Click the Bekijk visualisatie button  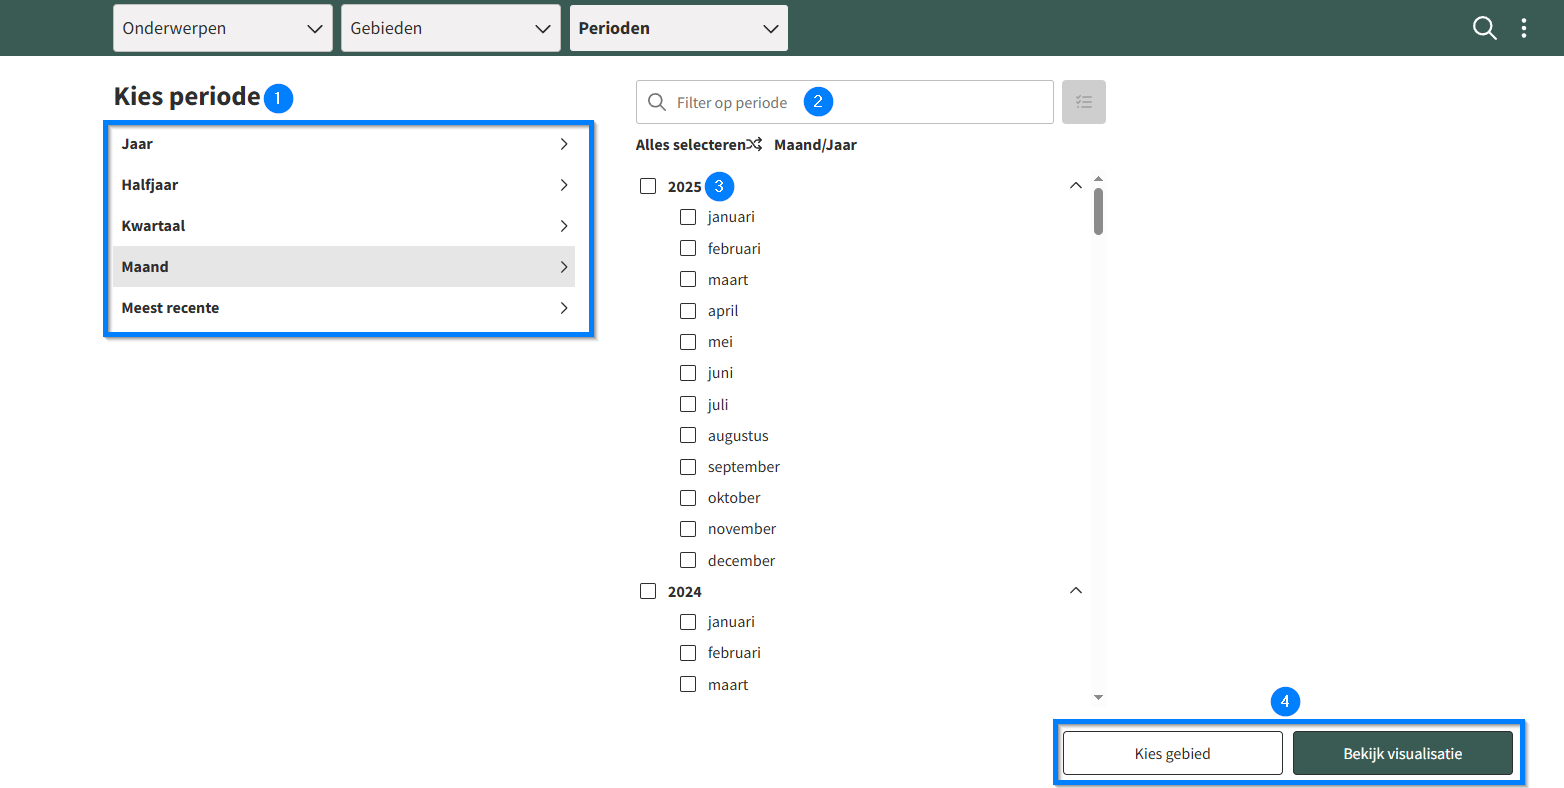point(1402,753)
